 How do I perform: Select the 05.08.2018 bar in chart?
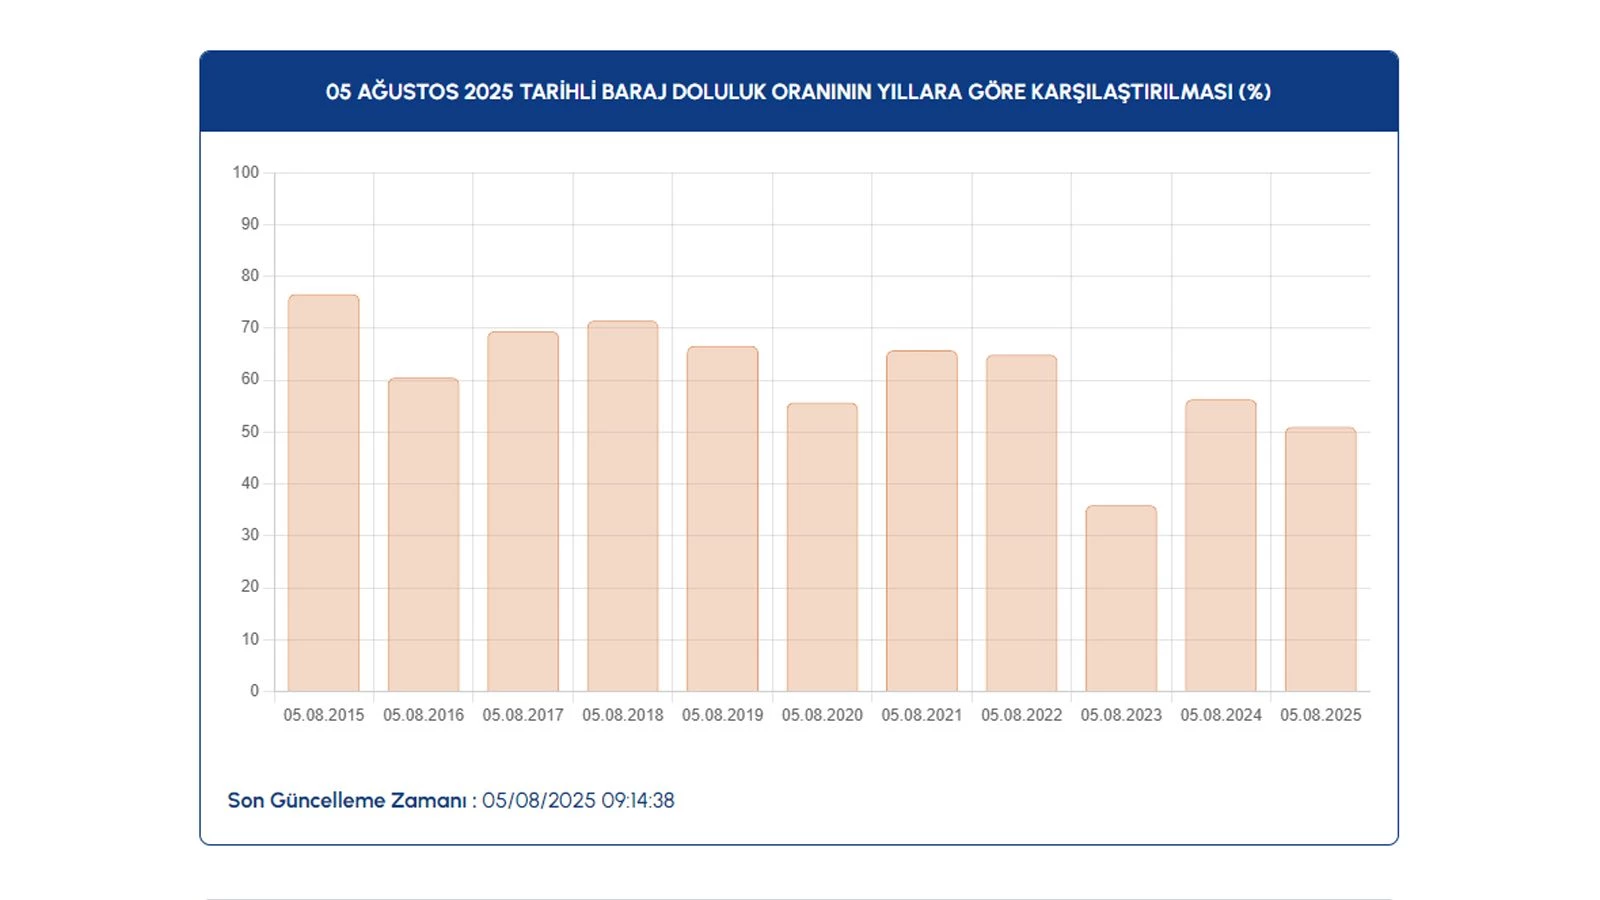[x=622, y=506]
